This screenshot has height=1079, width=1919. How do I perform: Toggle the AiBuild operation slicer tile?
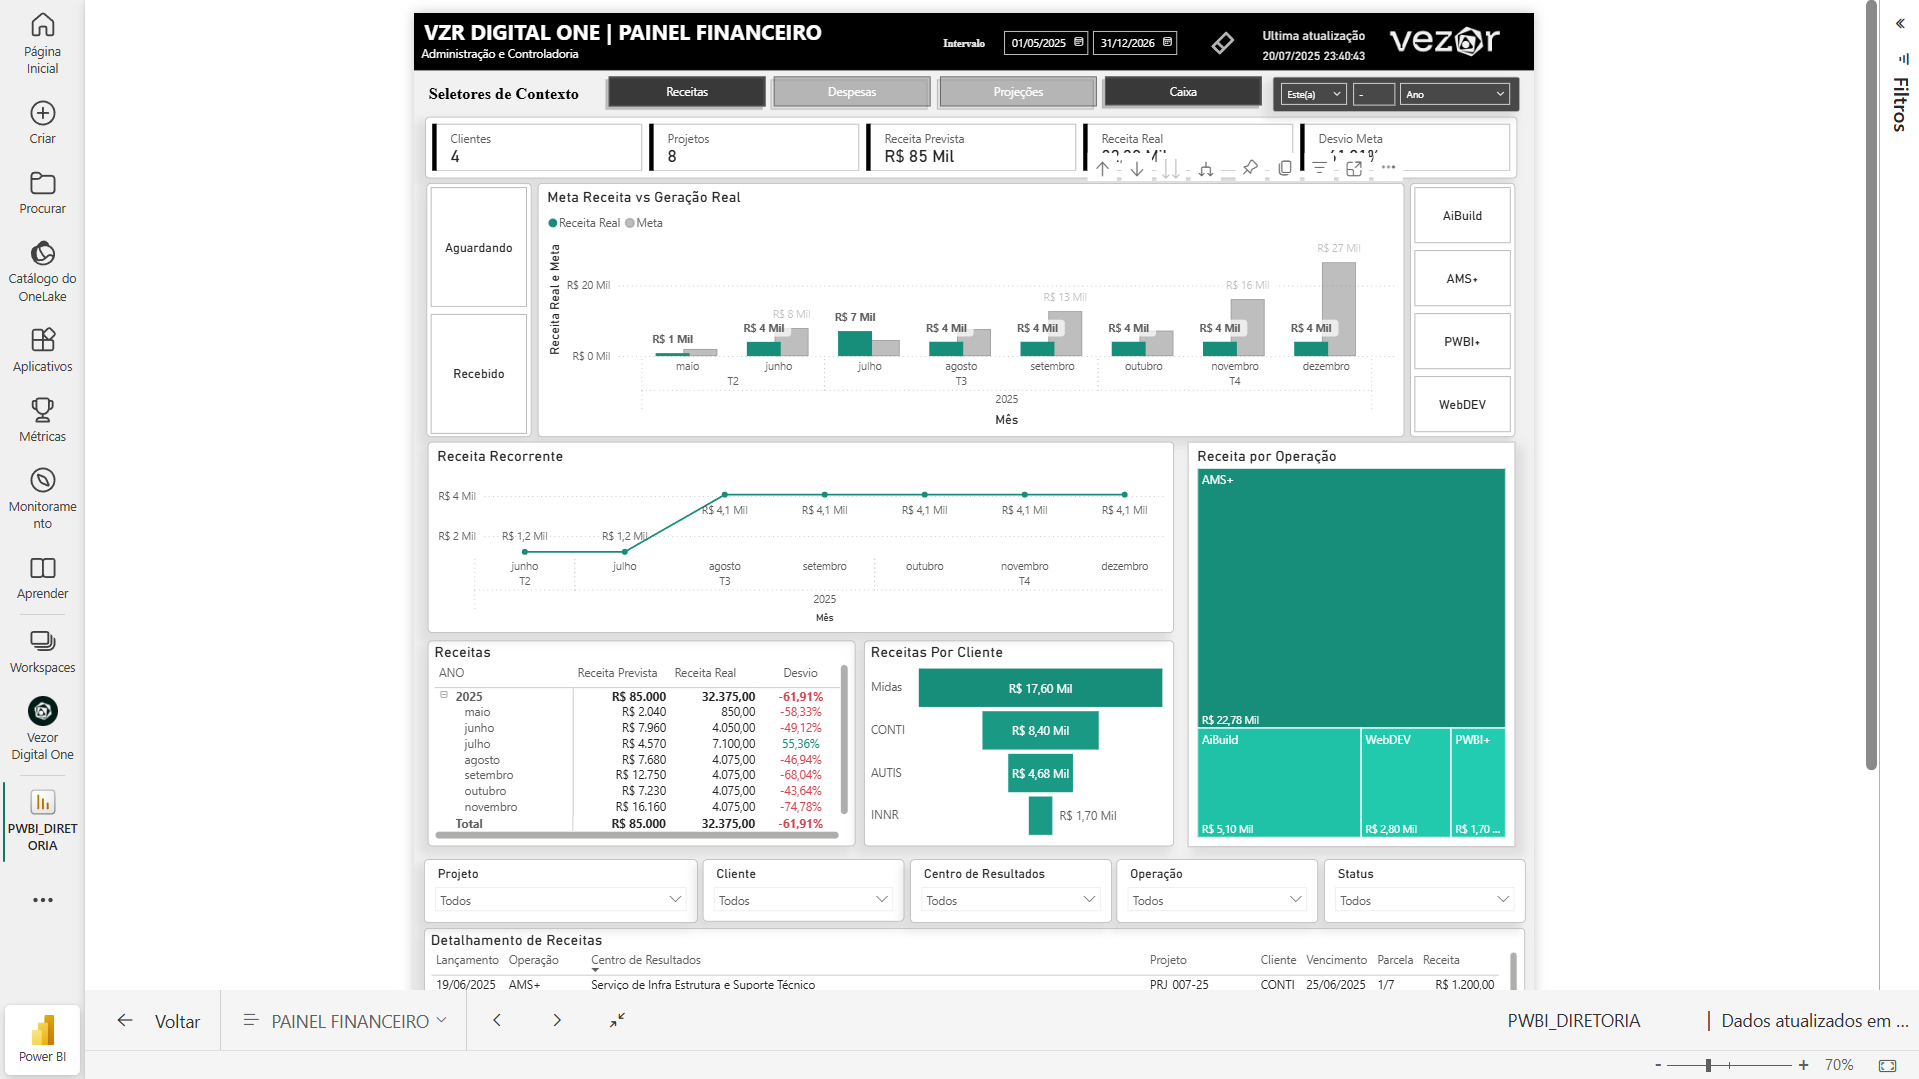1461,216
